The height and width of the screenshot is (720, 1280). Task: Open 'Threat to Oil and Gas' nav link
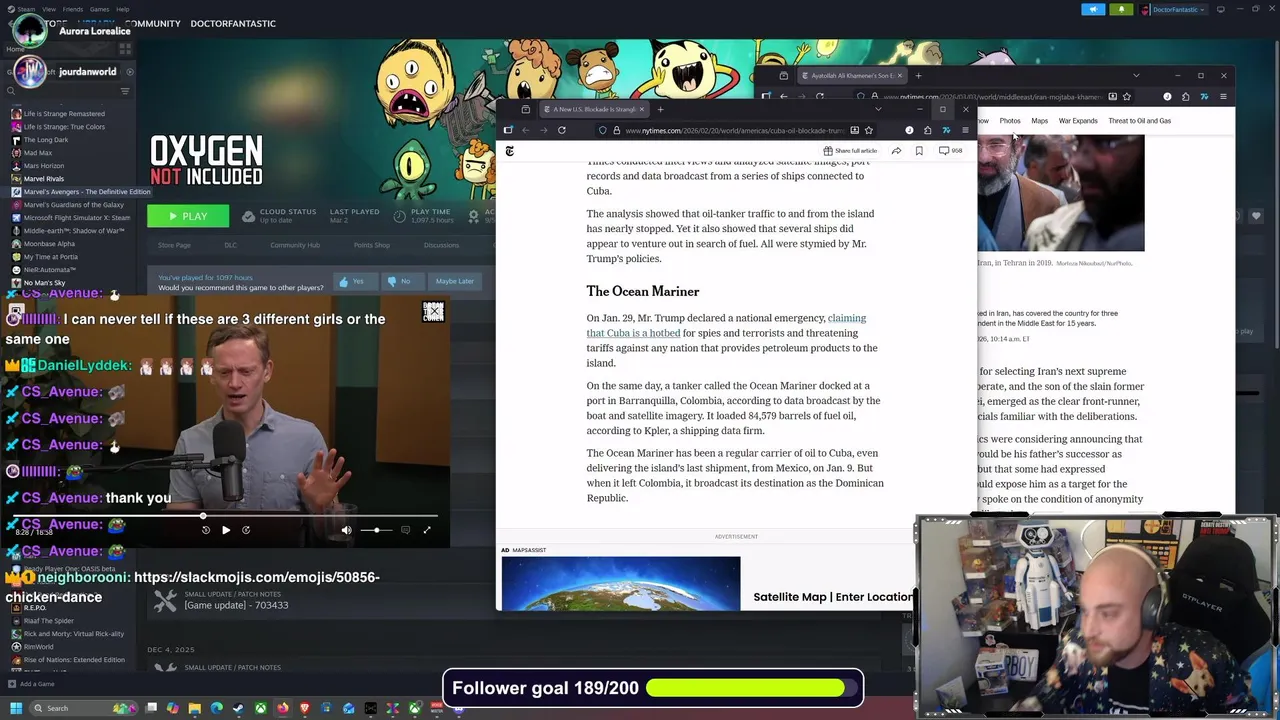1140,121
